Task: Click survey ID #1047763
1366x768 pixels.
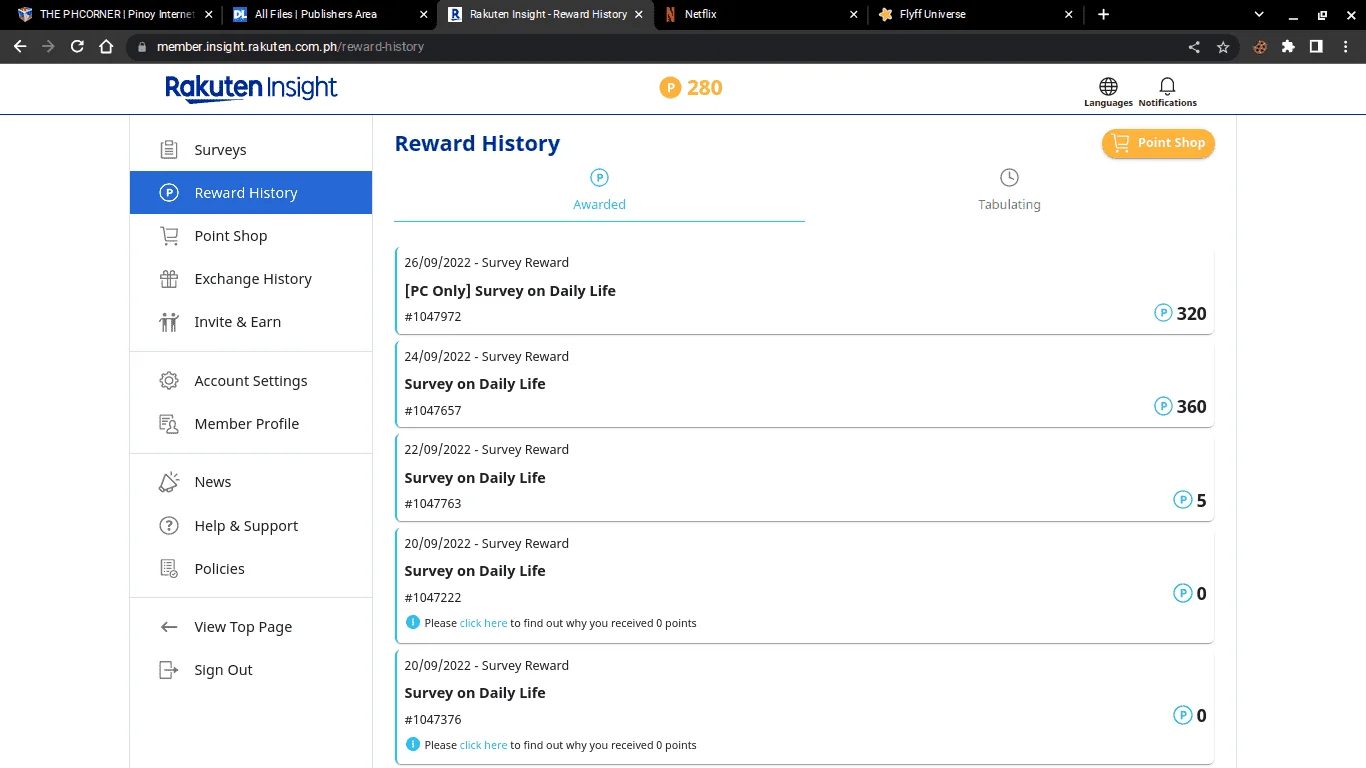Action: pyautogui.click(x=433, y=504)
